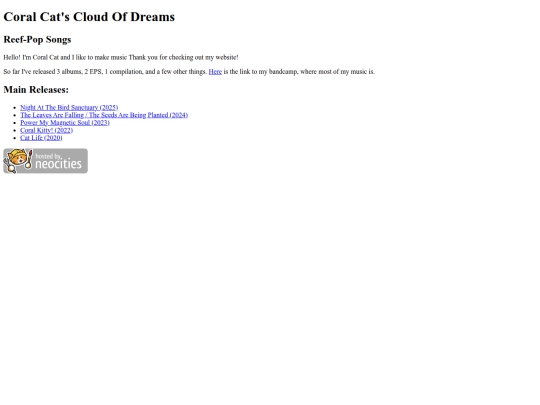Click the hosted by neocities badge

[45, 161]
